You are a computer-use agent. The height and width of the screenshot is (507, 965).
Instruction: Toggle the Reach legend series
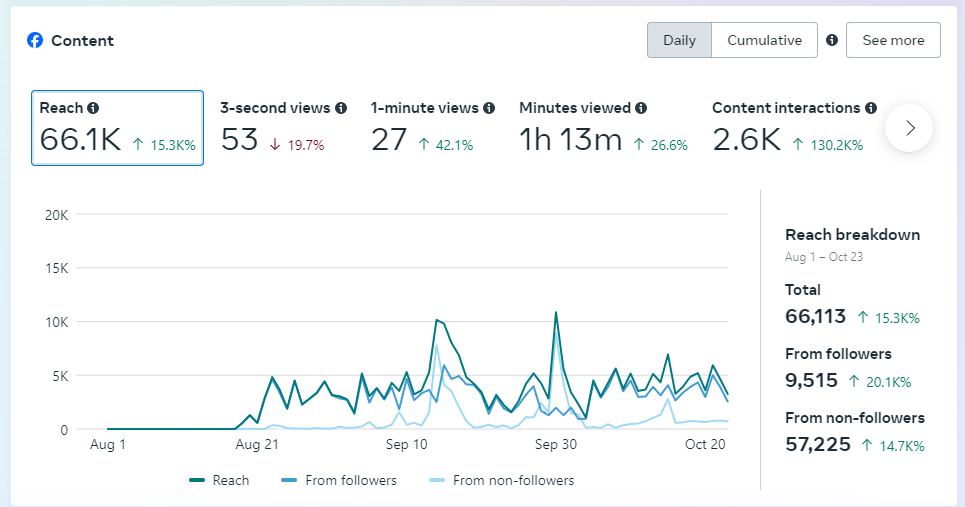tap(220, 481)
